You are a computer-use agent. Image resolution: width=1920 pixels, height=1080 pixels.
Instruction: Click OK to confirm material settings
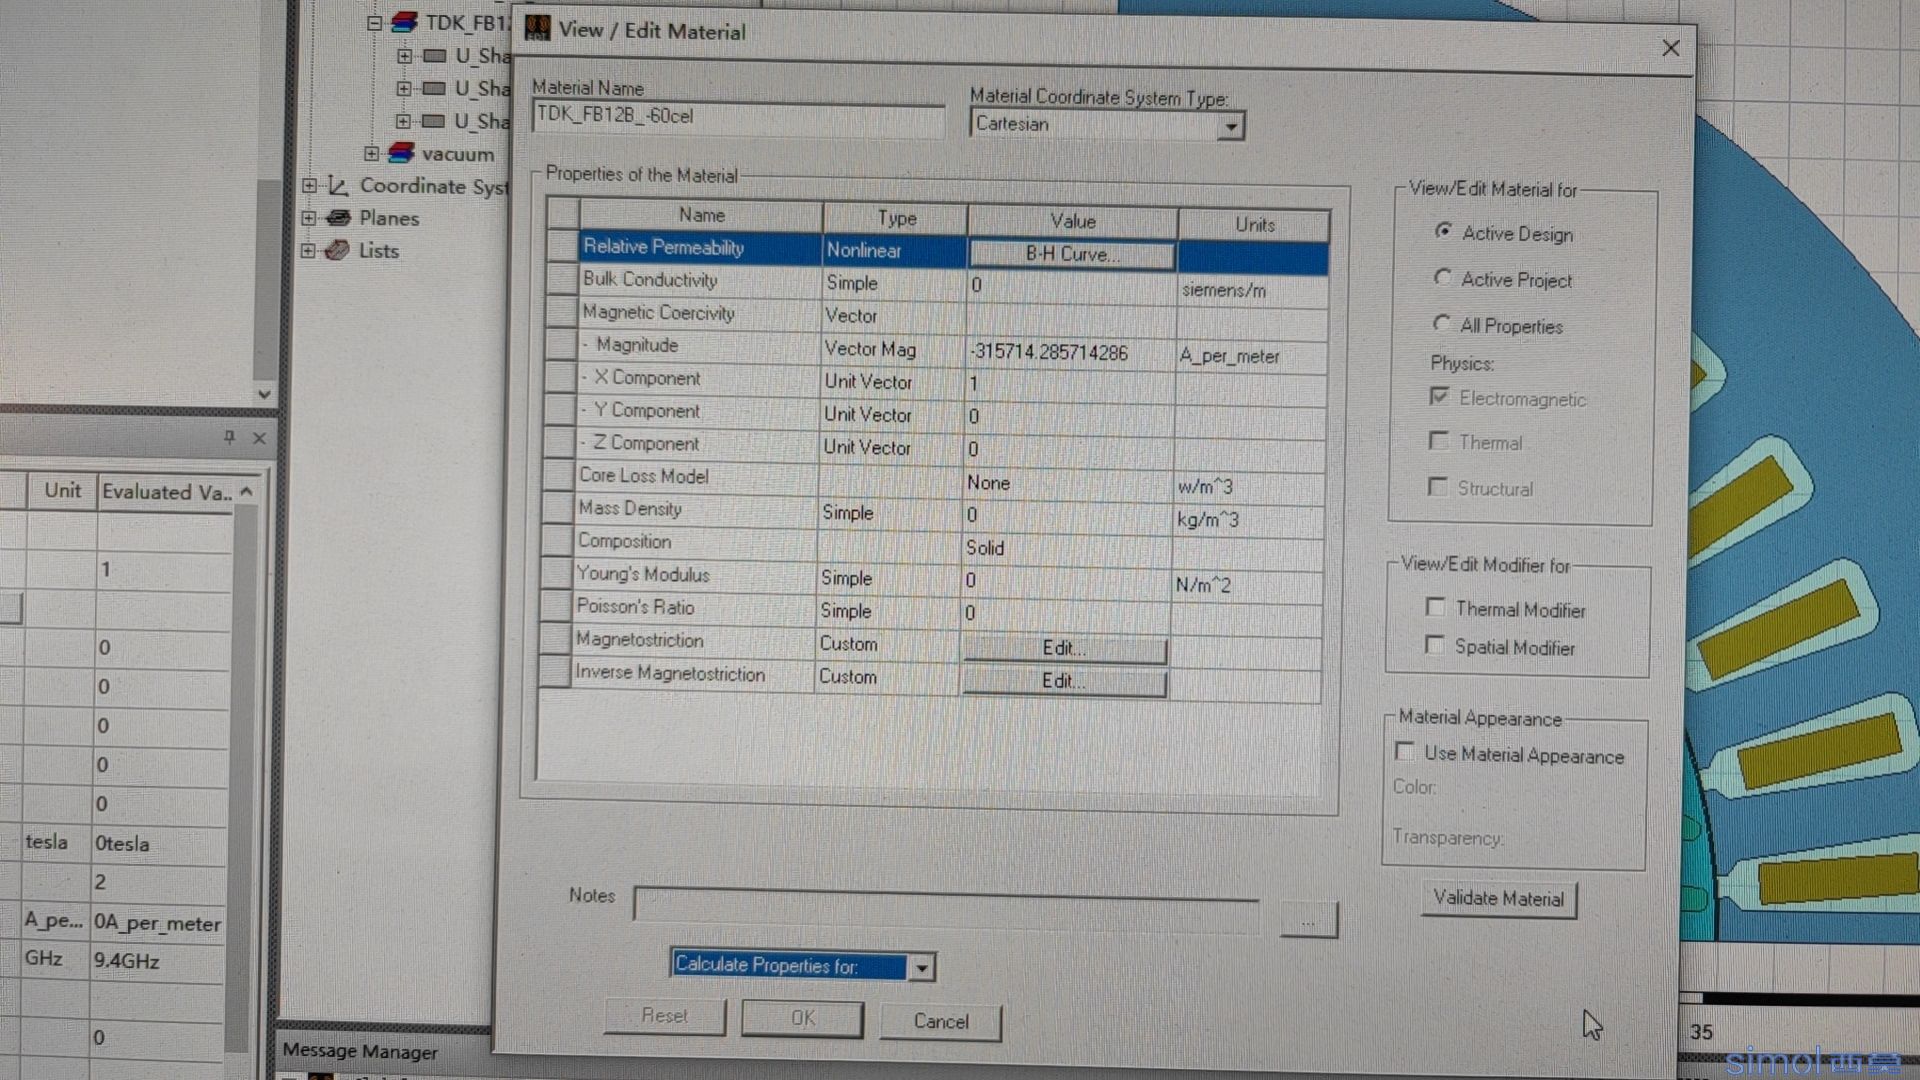[802, 1018]
